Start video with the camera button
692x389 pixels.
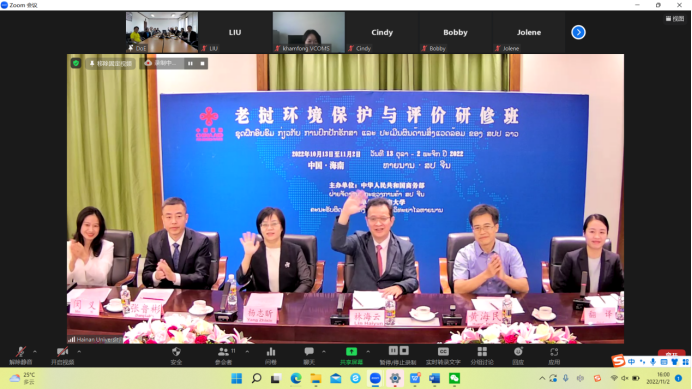(x=62, y=355)
